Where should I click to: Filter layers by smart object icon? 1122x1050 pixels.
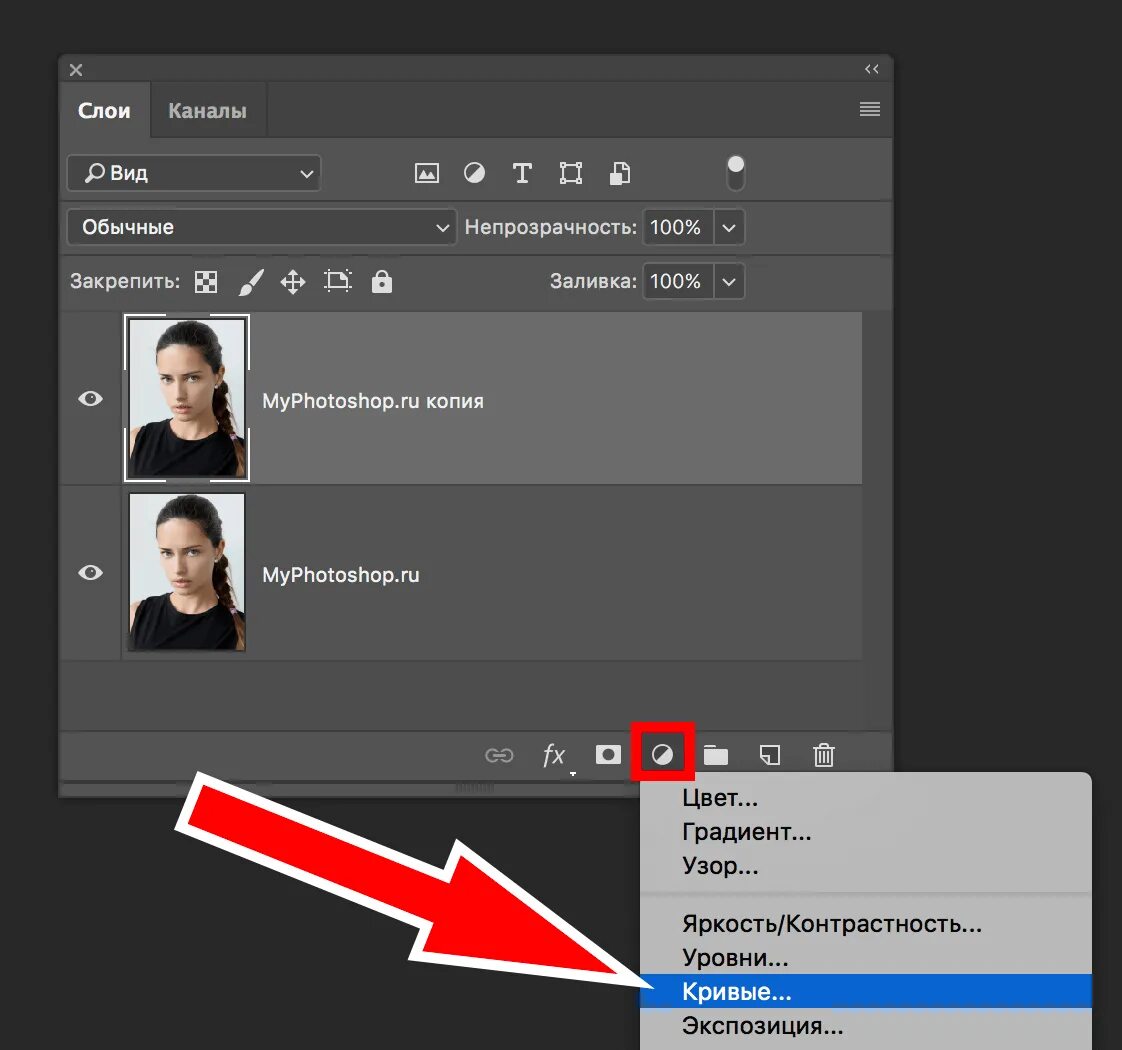(x=619, y=173)
